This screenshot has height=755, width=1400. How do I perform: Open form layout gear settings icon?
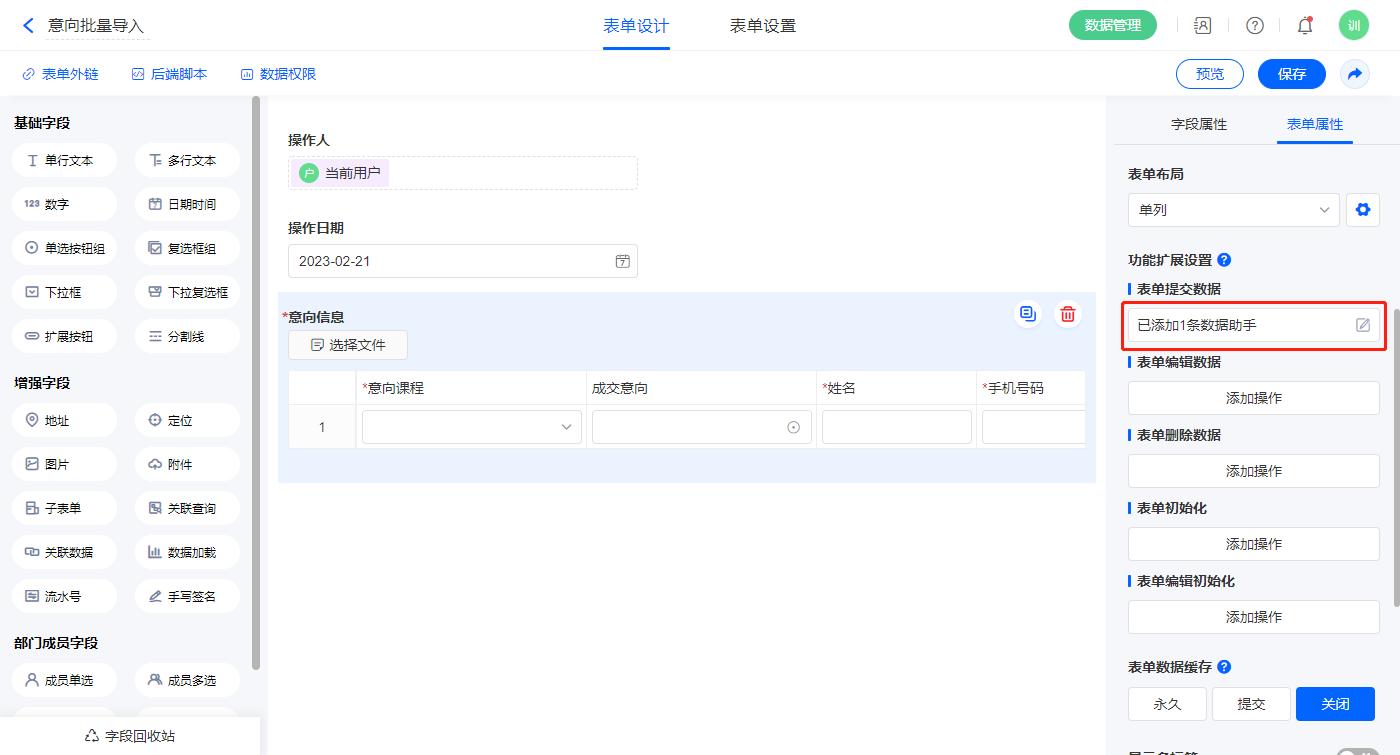[1362, 210]
